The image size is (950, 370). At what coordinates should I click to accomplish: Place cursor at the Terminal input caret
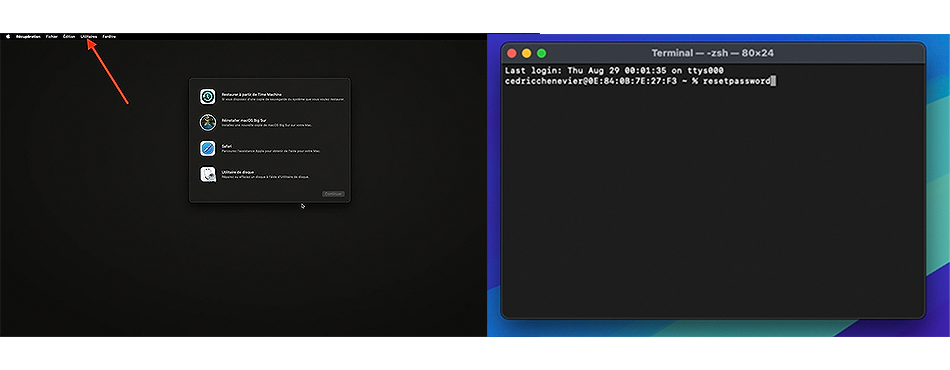pos(774,81)
